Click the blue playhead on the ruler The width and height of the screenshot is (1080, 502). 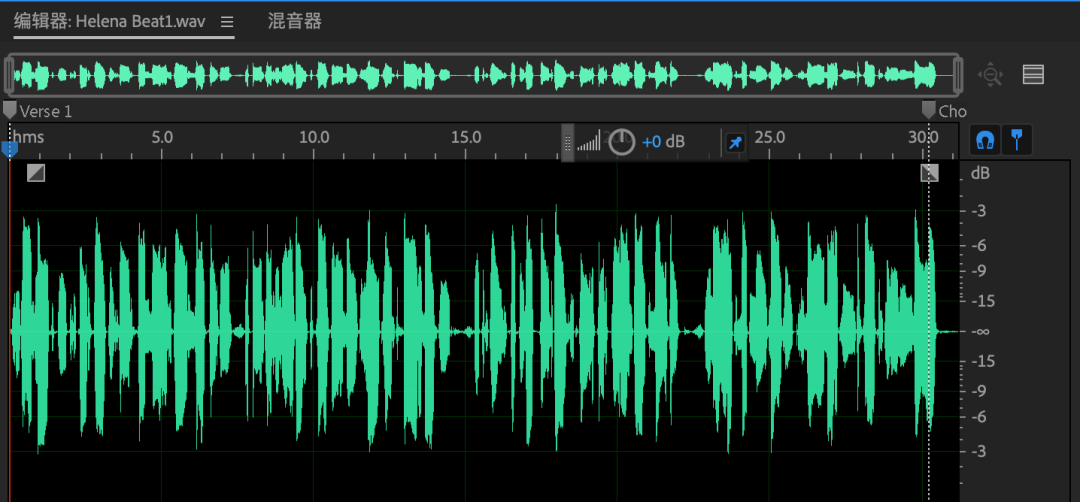(x=10, y=149)
